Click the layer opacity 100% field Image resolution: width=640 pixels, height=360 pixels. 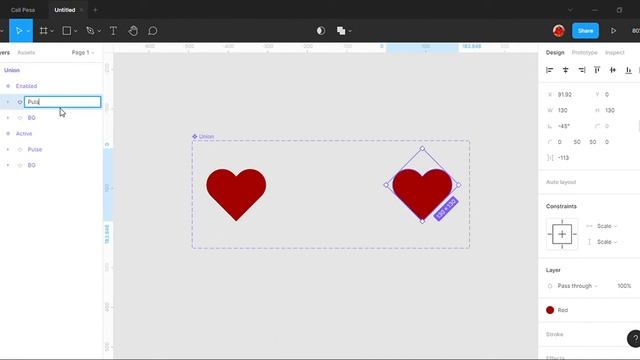point(624,286)
